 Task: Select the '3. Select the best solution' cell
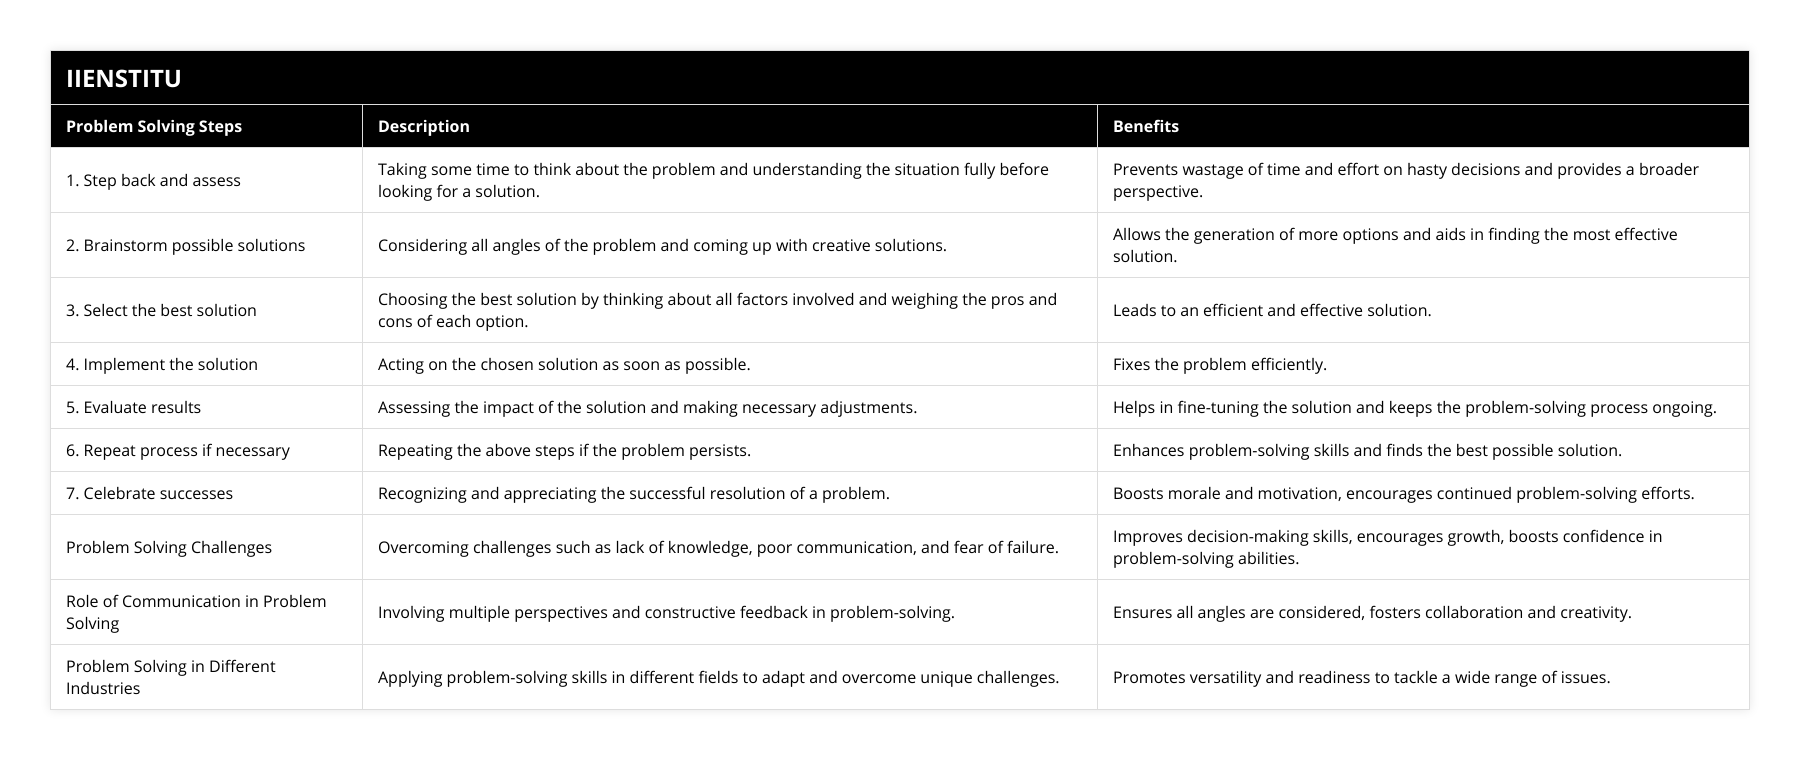[x=161, y=310]
